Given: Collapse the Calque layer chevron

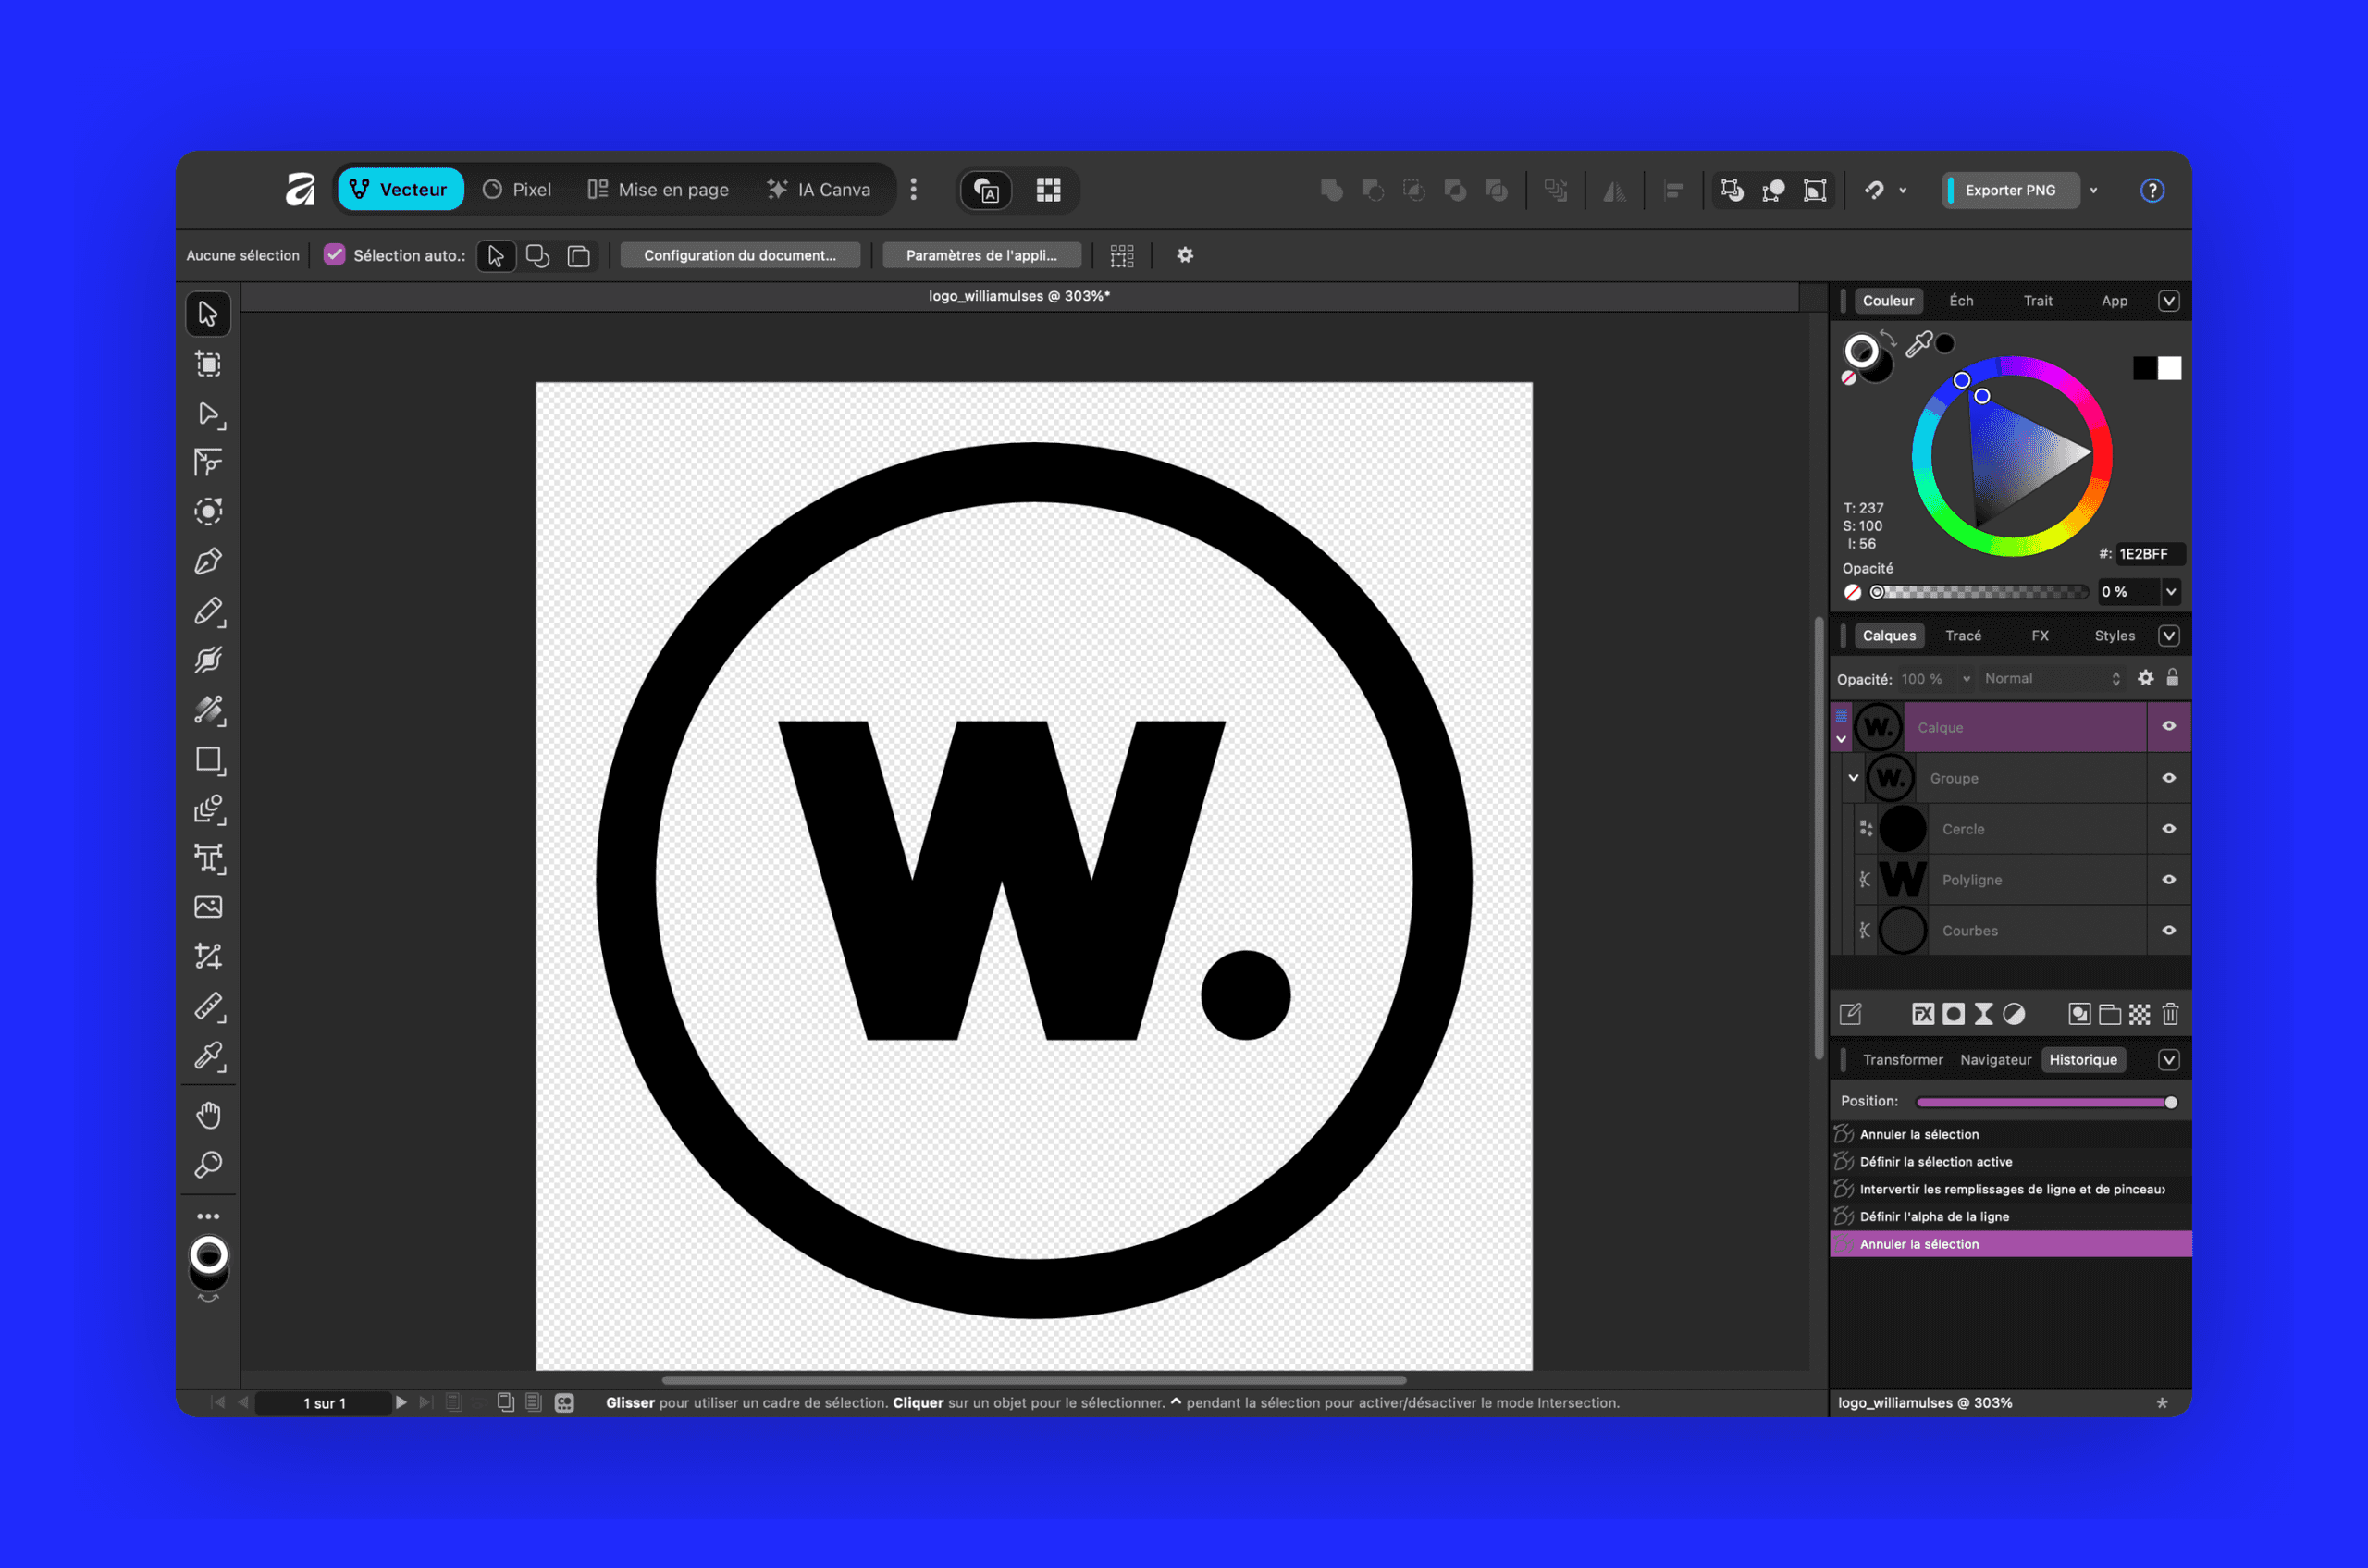Looking at the screenshot, I should point(1841,740).
